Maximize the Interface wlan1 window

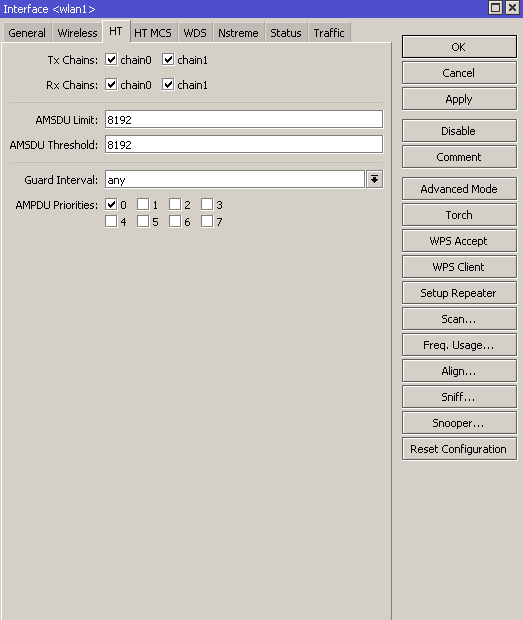coord(495,8)
